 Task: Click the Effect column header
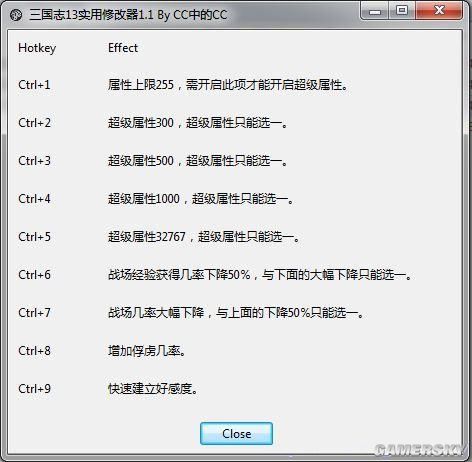click(x=123, y=48)
